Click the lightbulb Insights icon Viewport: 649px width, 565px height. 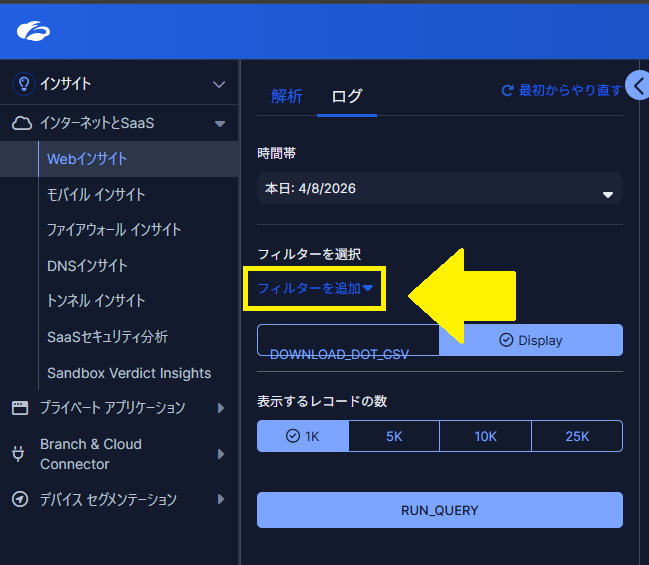coord(24,84)
